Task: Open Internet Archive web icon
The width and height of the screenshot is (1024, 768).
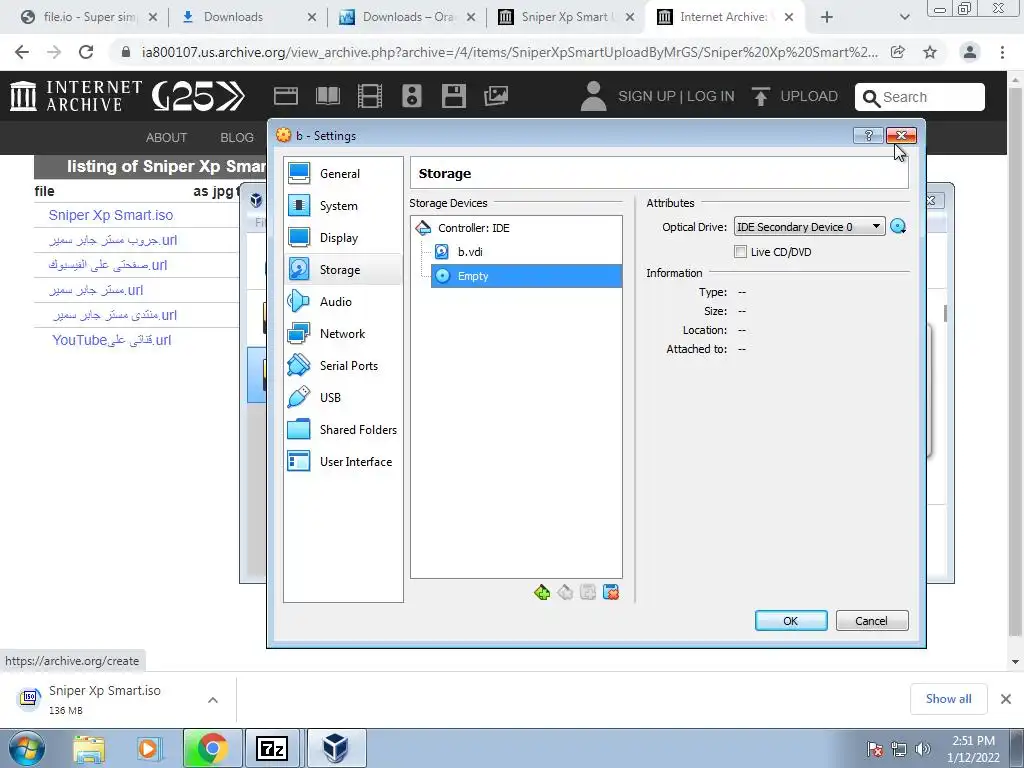Action: coord(285,96)
